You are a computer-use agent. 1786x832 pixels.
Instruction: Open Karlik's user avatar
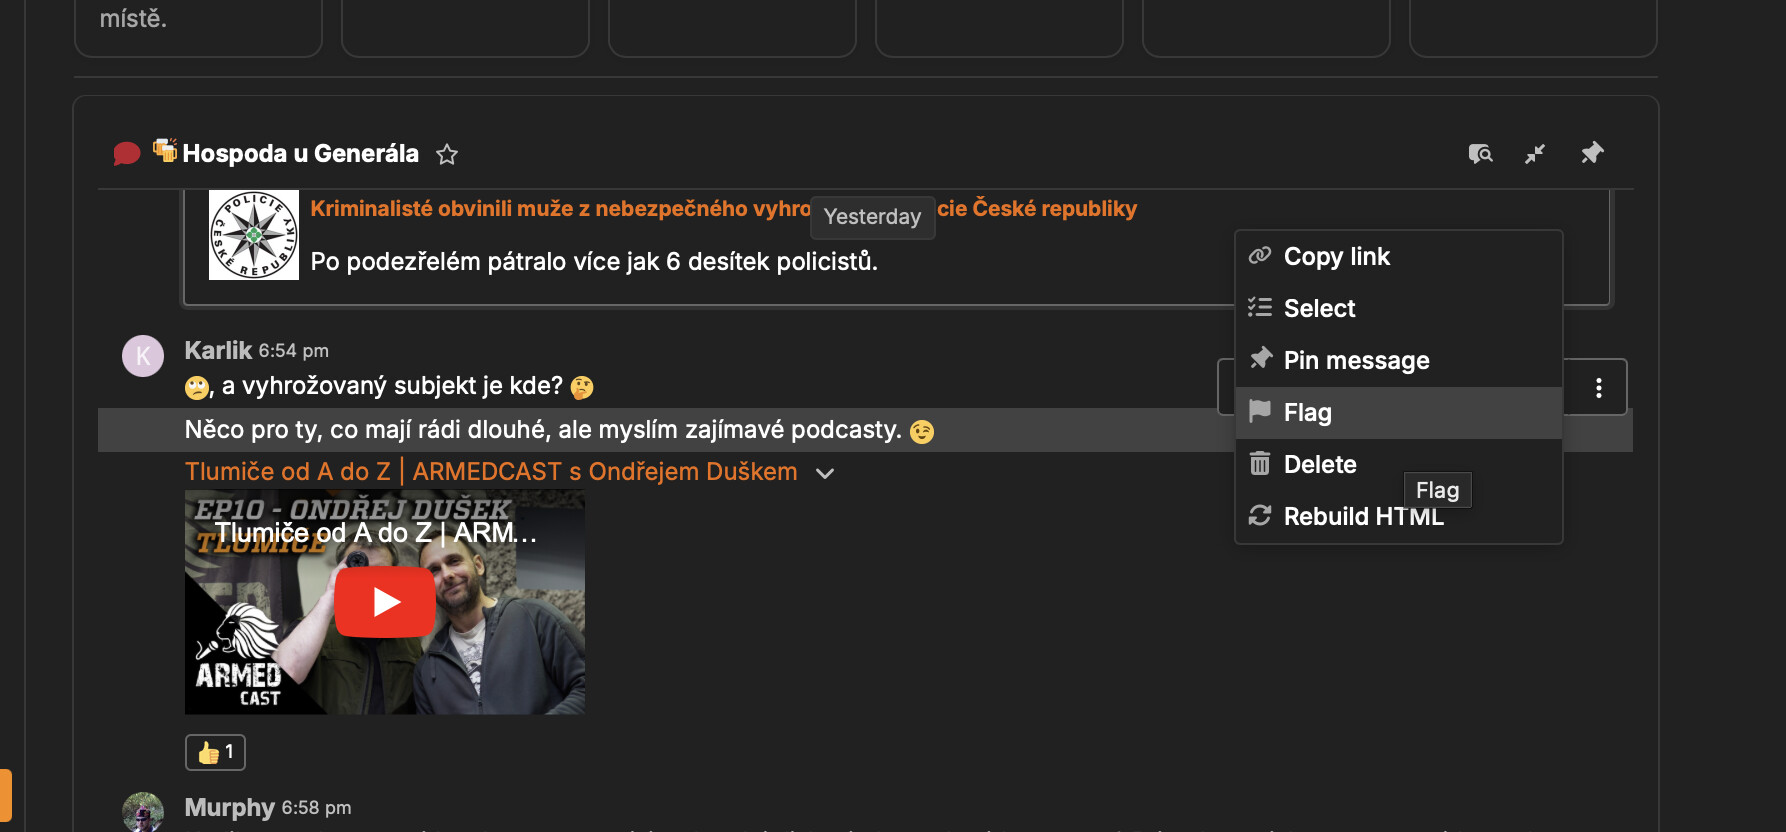[x=143, y=356]
